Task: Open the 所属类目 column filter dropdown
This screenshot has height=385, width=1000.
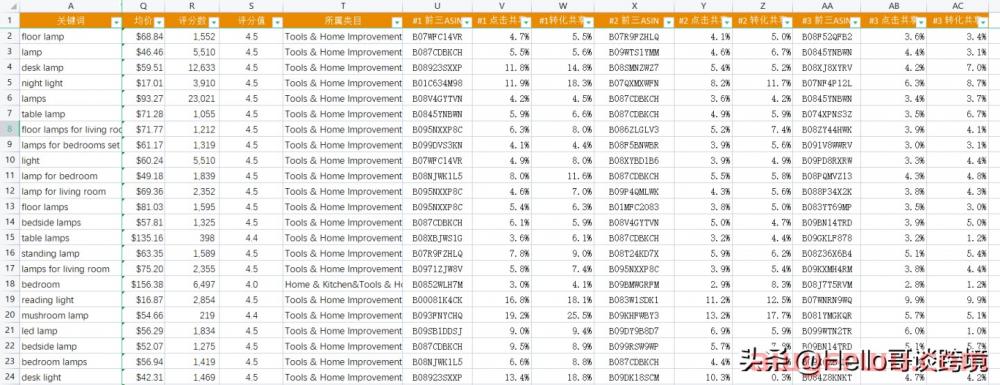Action: point(397,22)
